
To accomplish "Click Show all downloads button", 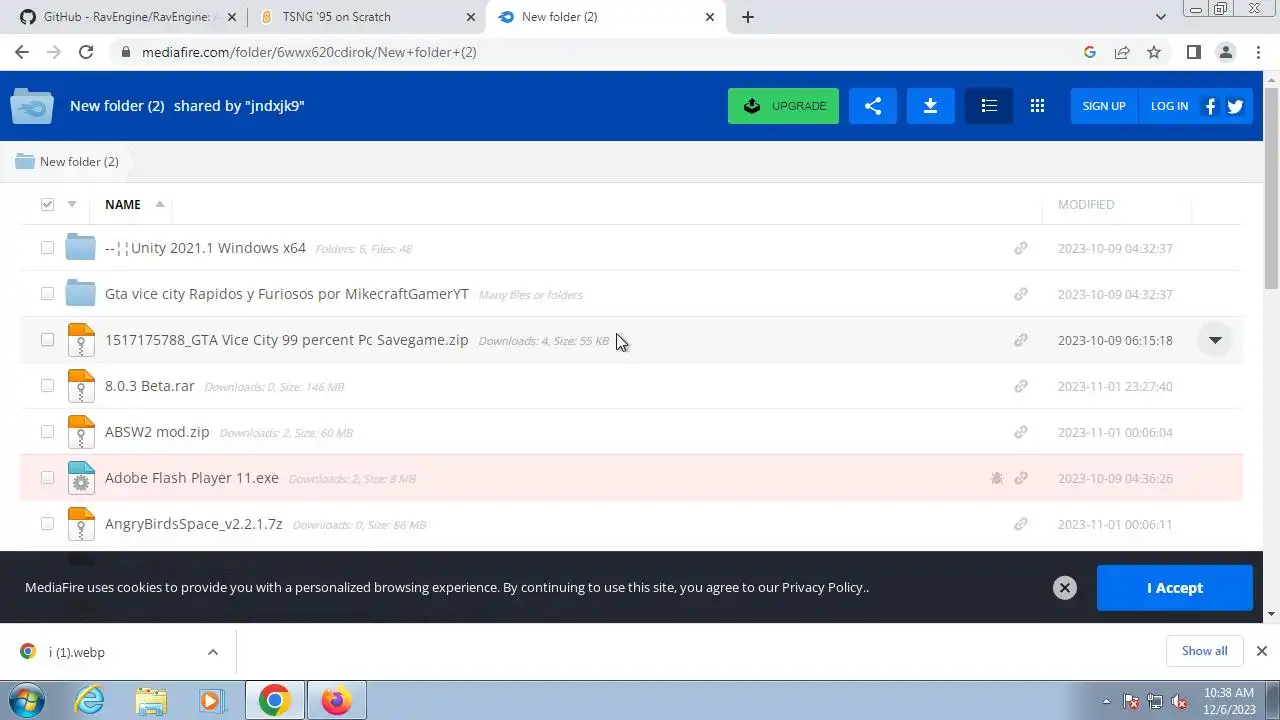I will point(1204,651).
